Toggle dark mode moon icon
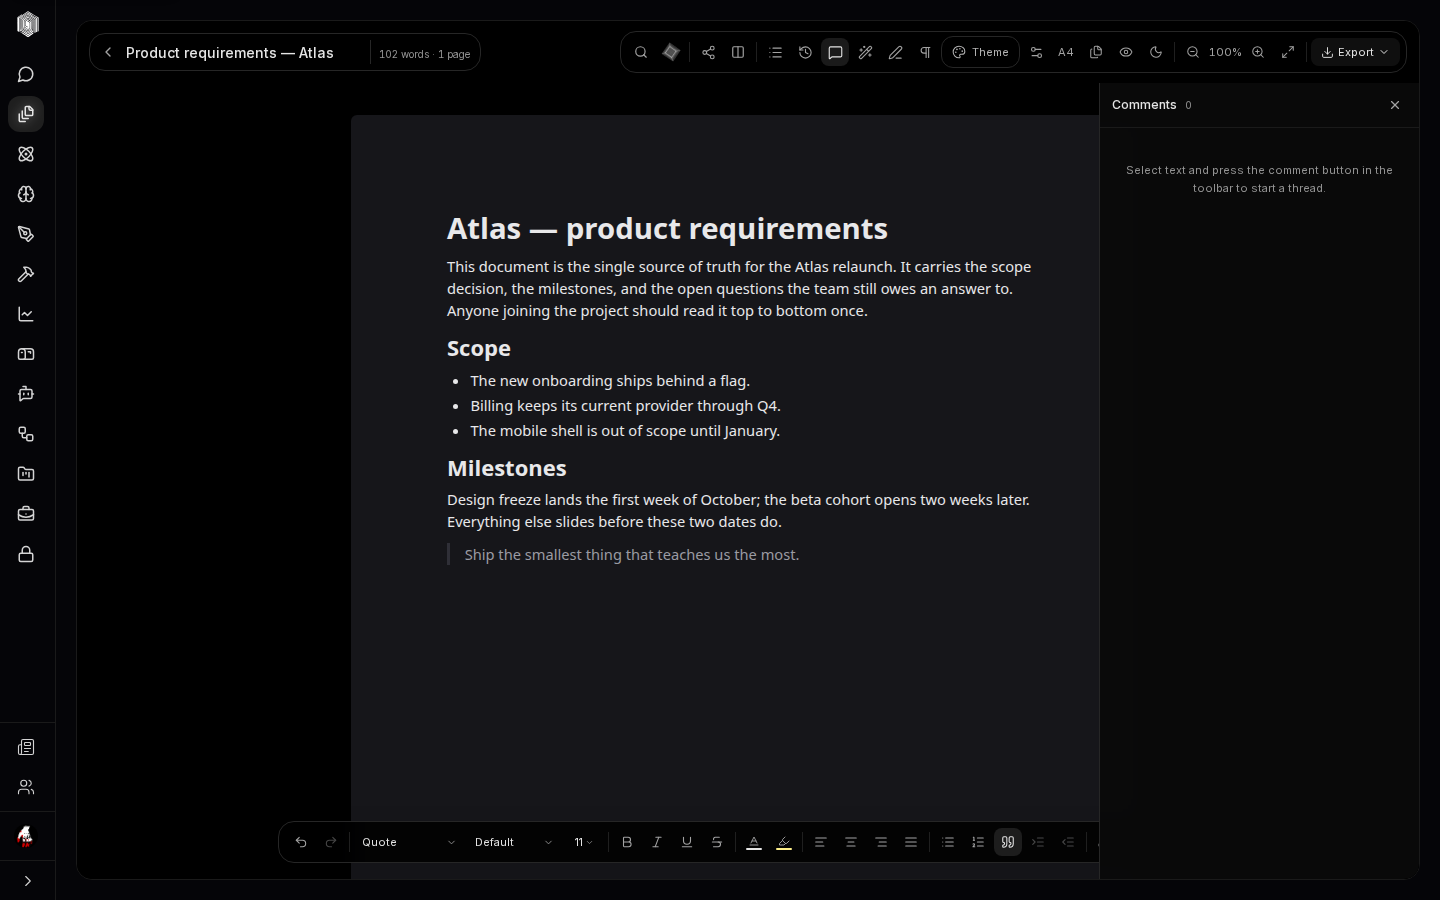The height and width of the screenshot is (900, 1440). [x=1156, y=53]
